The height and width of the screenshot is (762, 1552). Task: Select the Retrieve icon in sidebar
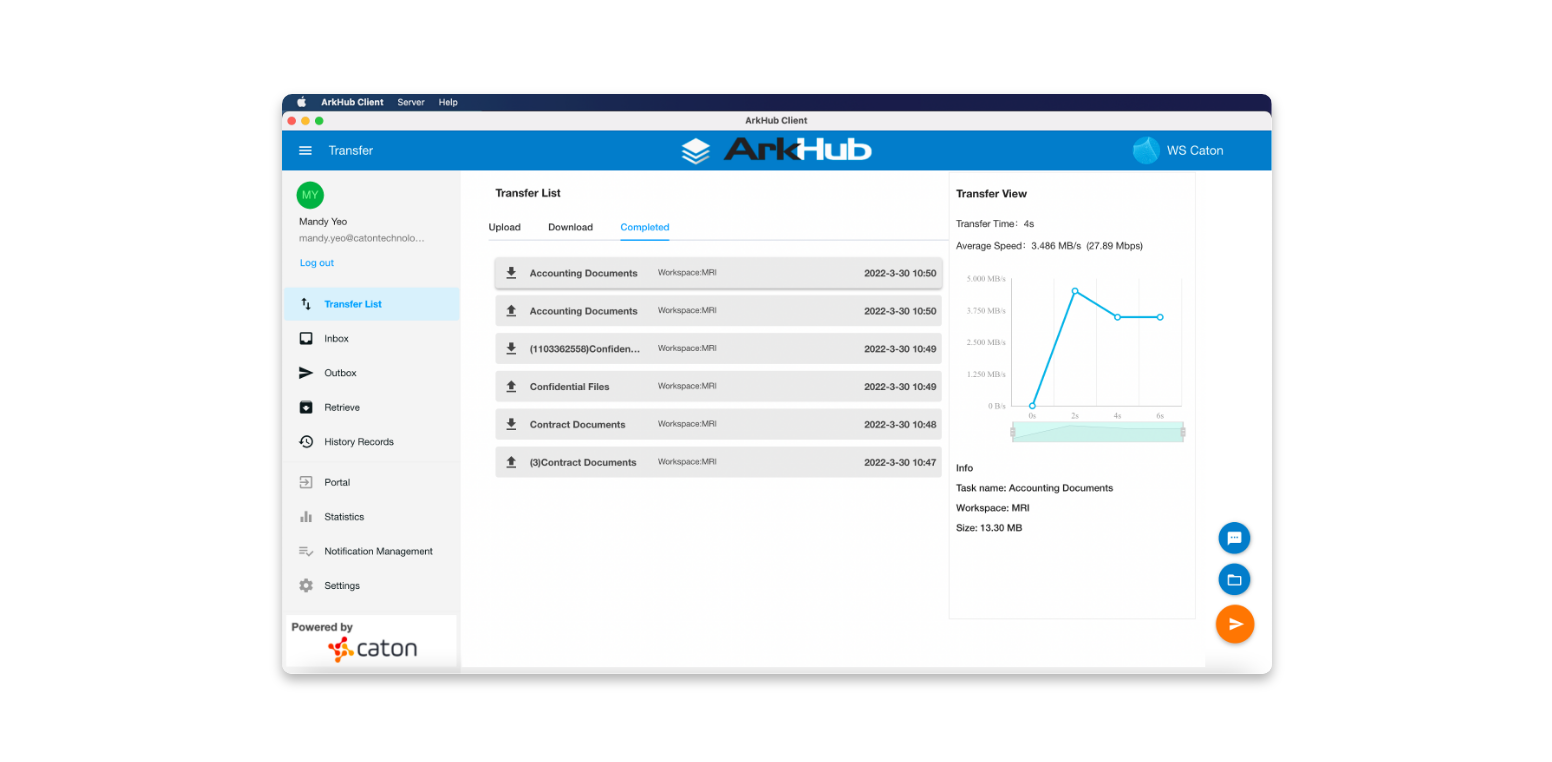[306, 407]
